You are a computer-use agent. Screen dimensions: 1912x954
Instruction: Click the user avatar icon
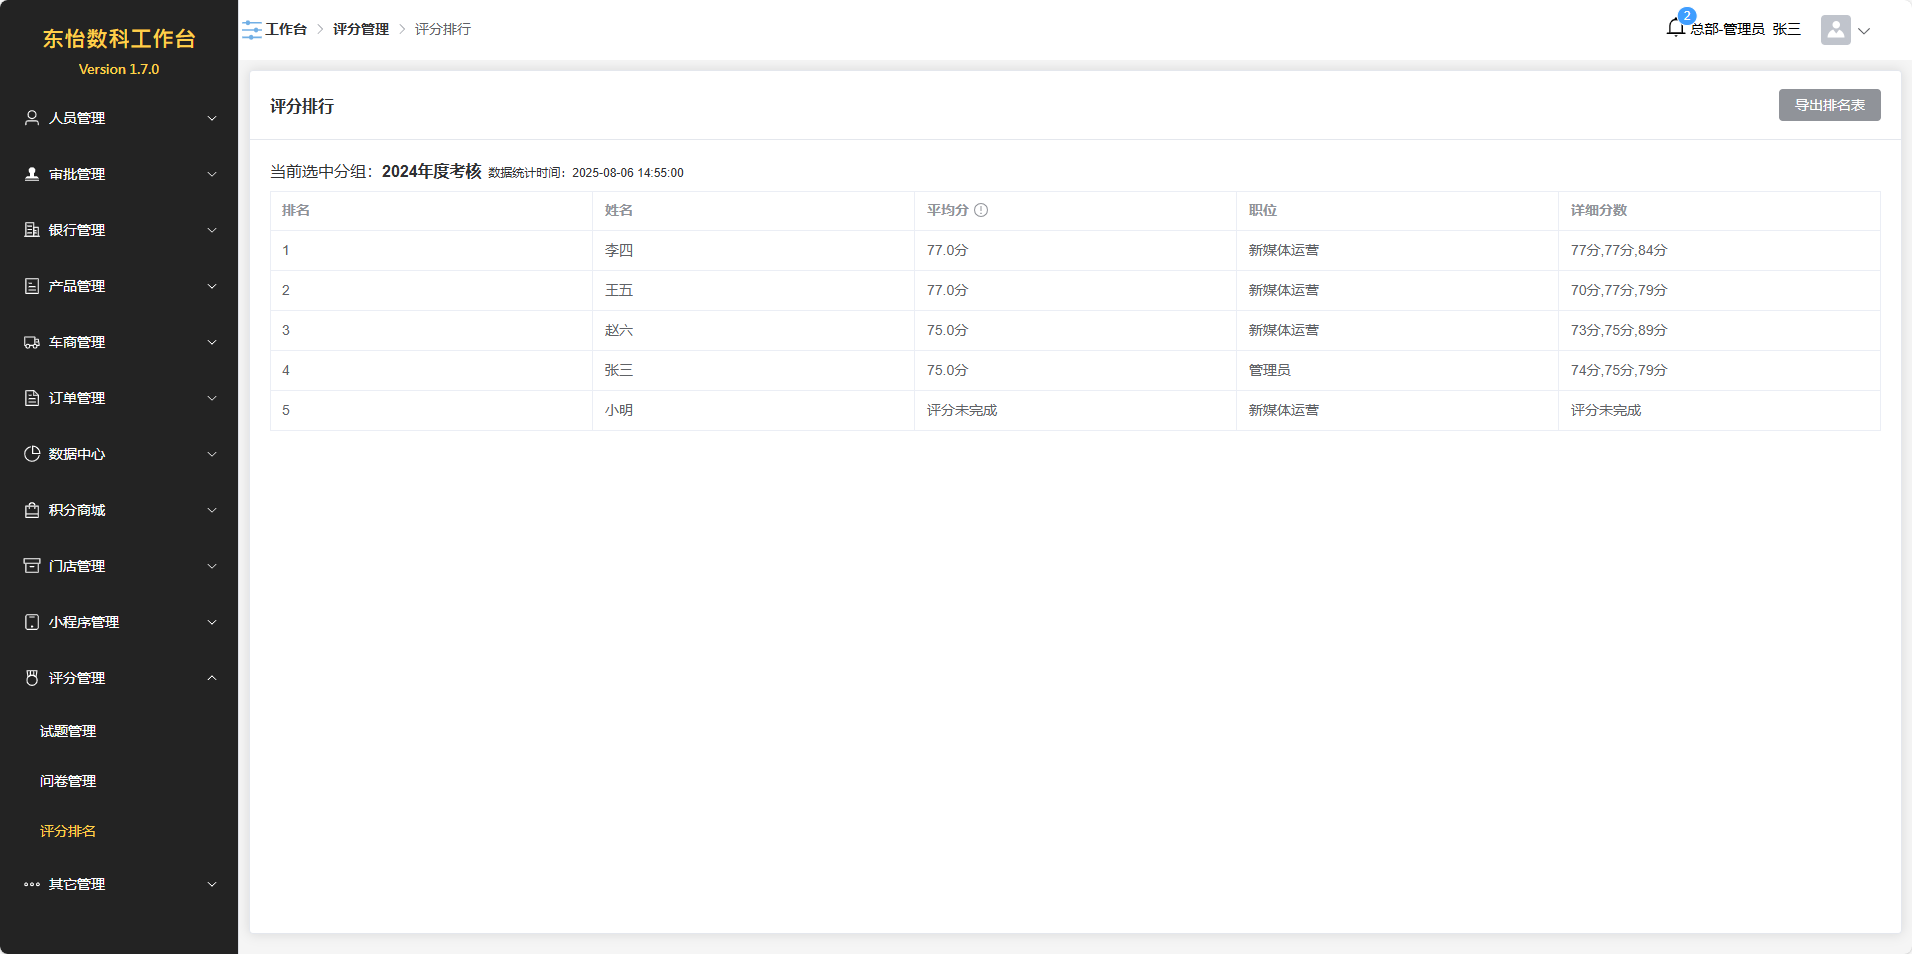[1835, 30]
